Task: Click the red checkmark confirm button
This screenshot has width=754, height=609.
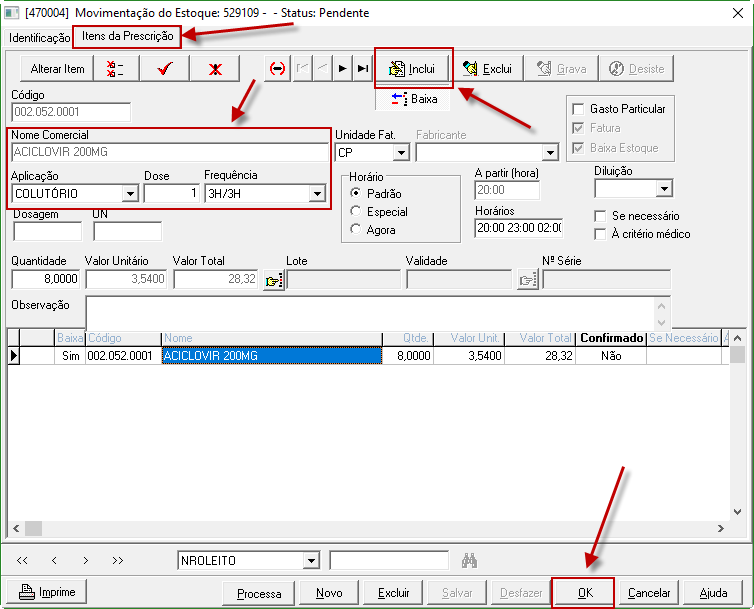Action: click(165, 69)
